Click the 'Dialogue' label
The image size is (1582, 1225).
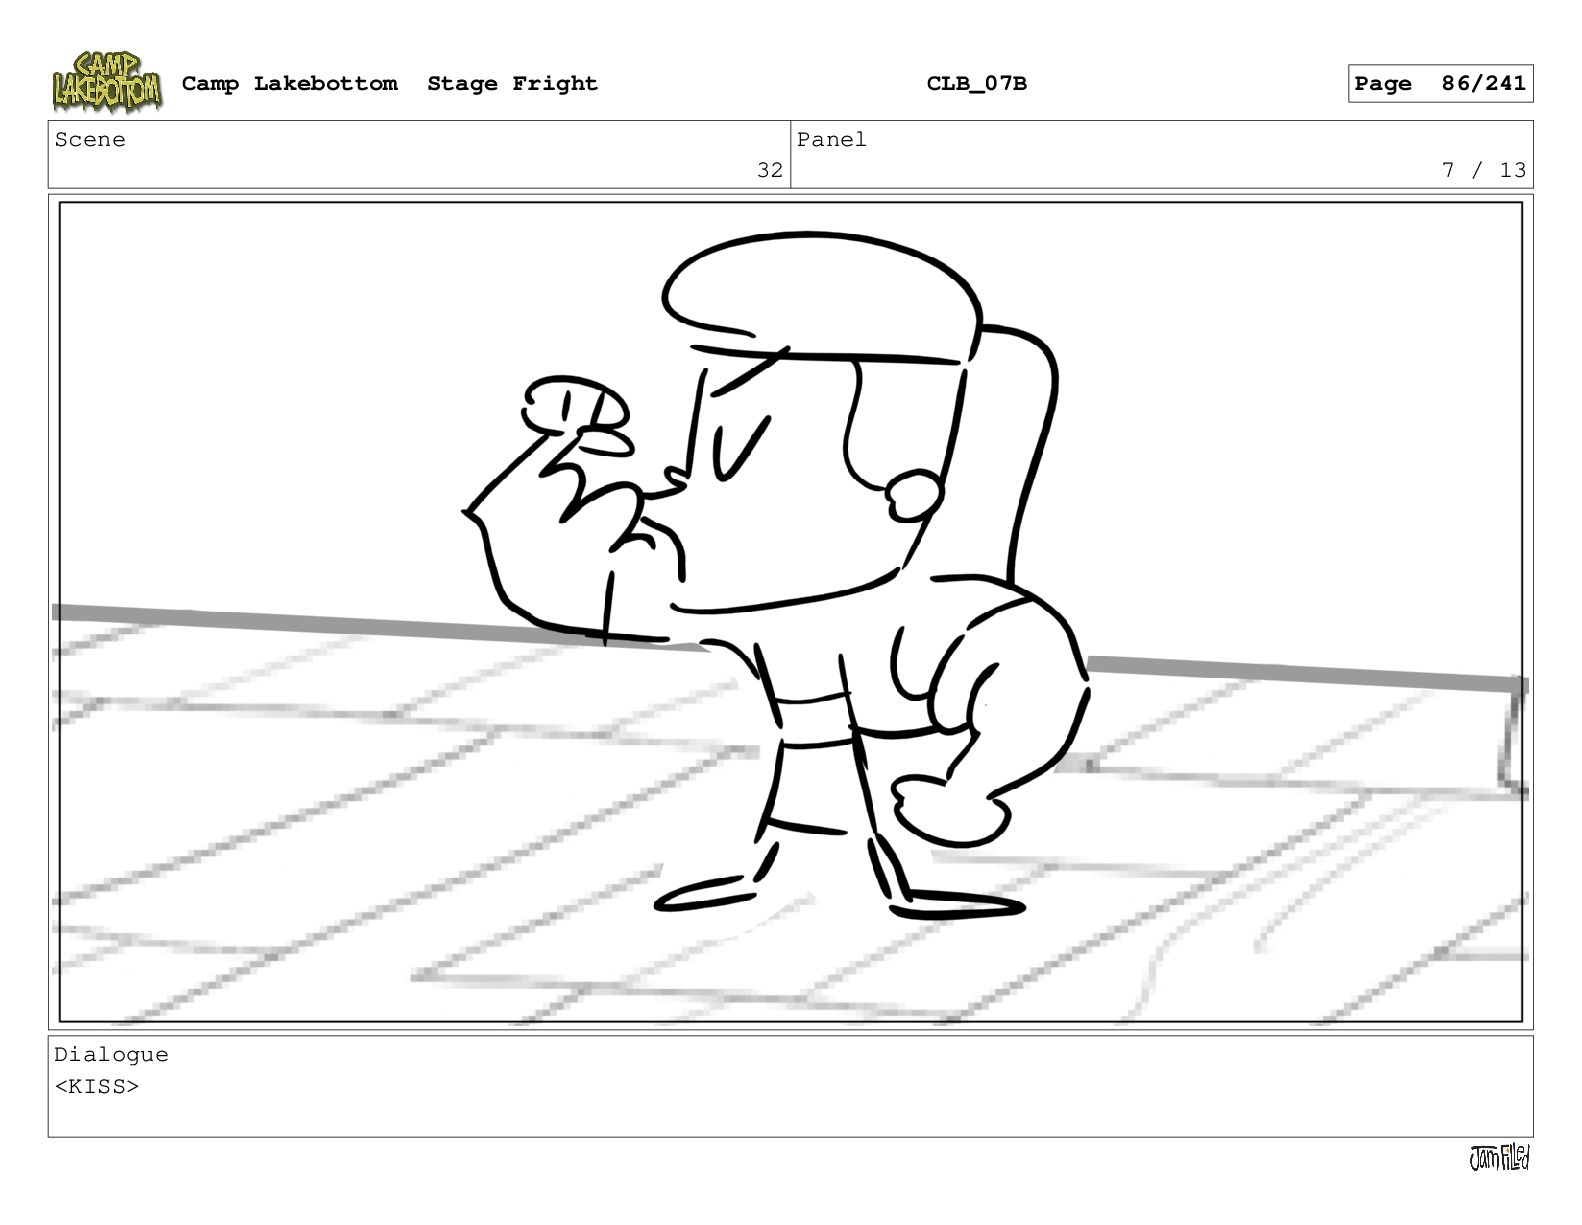(x=111, y=1055)
